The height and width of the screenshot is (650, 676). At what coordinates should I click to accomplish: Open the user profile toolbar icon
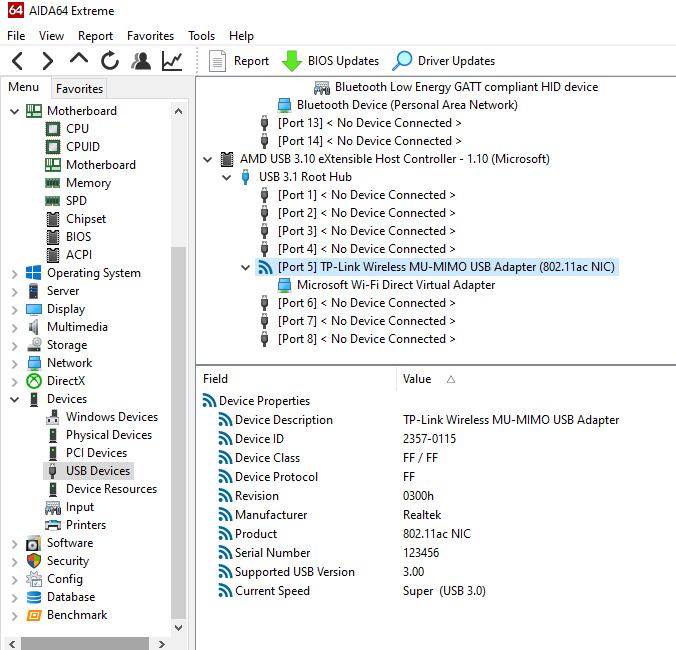click(x=141, y=61)
